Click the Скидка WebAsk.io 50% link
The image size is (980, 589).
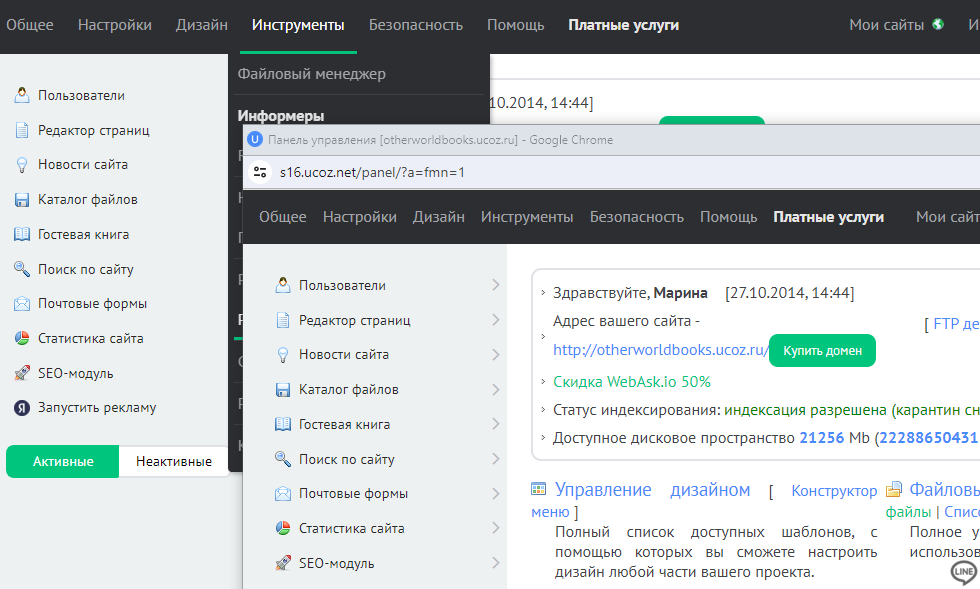(632, 381)
